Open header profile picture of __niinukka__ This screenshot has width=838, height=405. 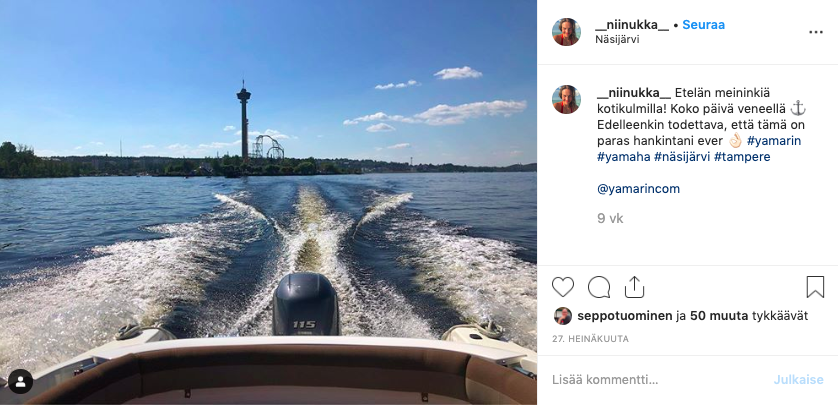click(x=566, y=32)
